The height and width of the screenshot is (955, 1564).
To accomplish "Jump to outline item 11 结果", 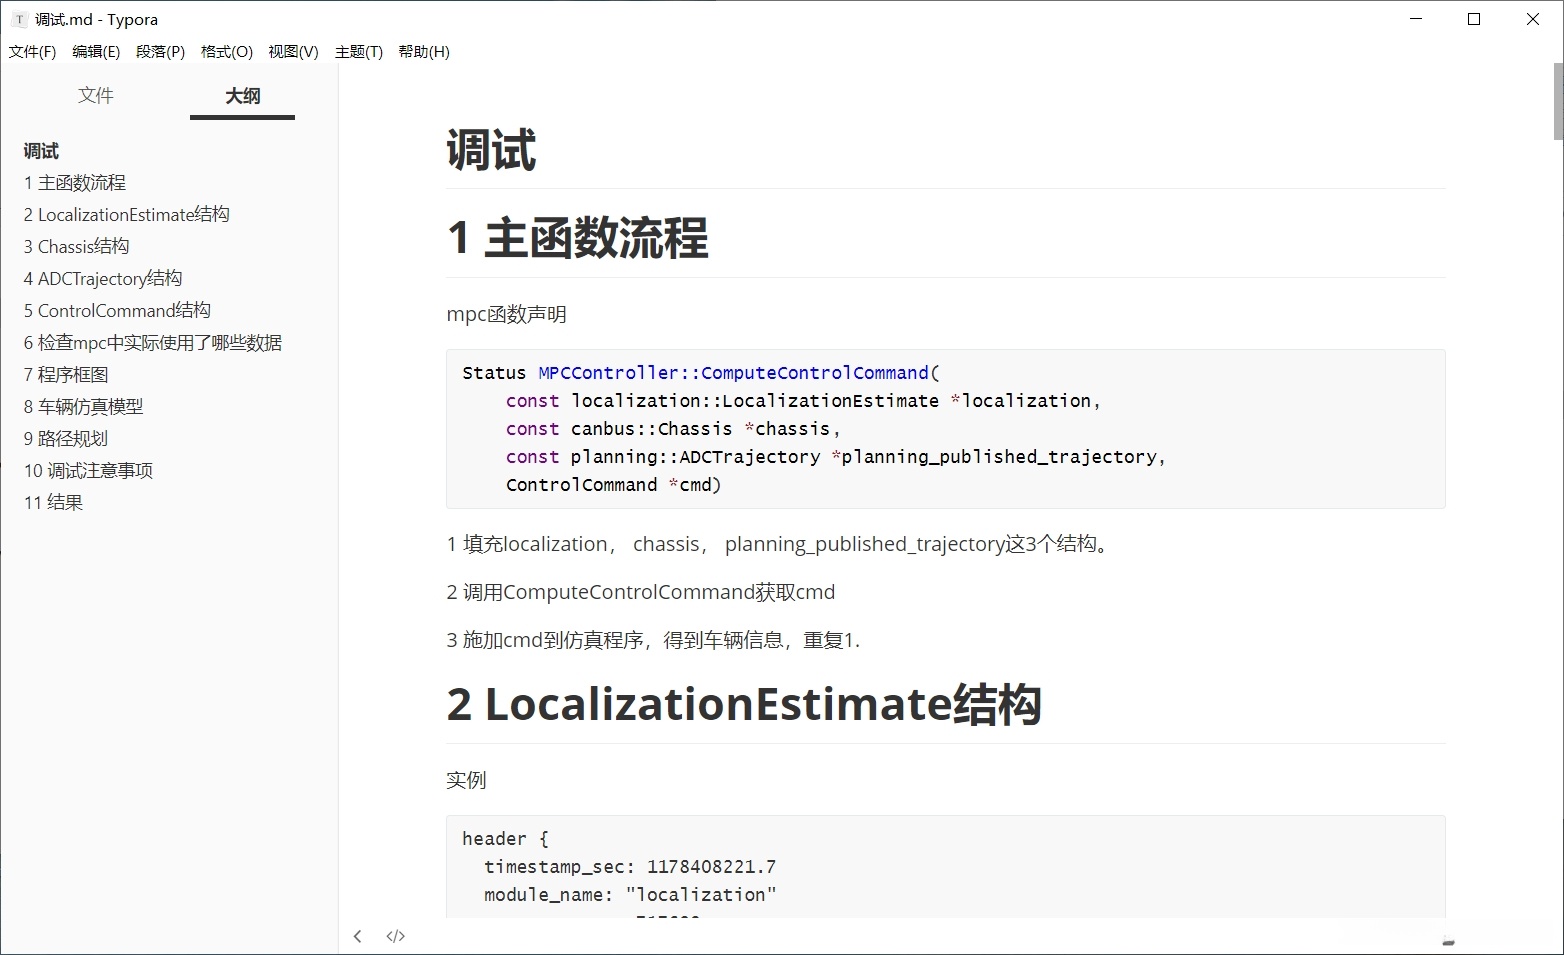I will (x=53, y=502).
